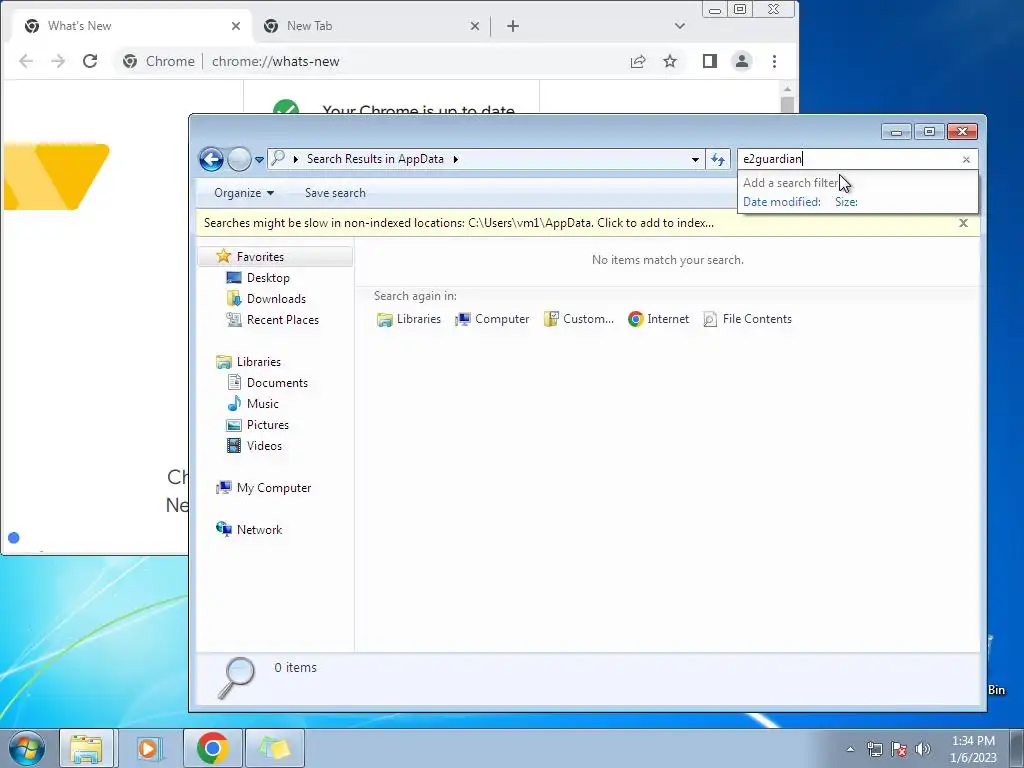Click Chrome taskbar icon

(x=212, y=748)
